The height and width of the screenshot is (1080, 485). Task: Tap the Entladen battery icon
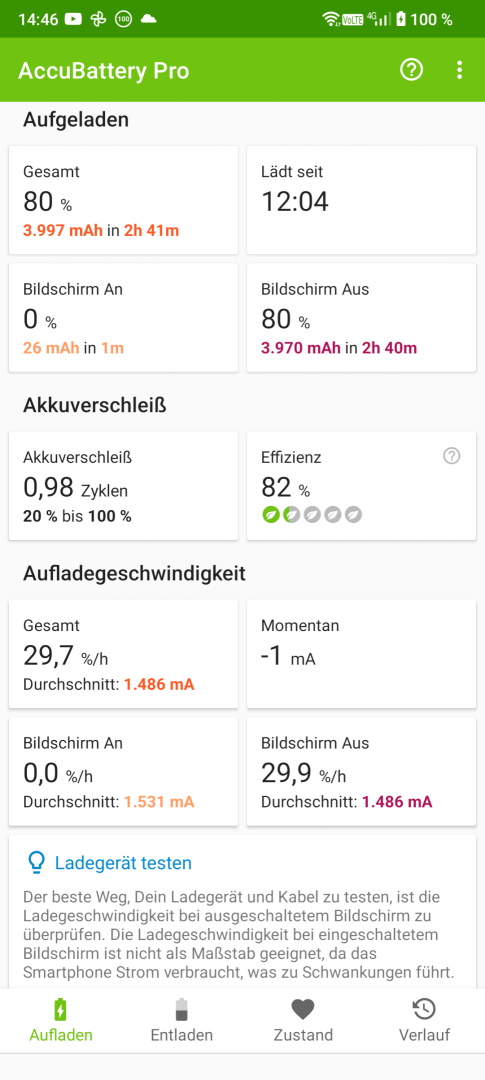click(x=181, y=1010)
